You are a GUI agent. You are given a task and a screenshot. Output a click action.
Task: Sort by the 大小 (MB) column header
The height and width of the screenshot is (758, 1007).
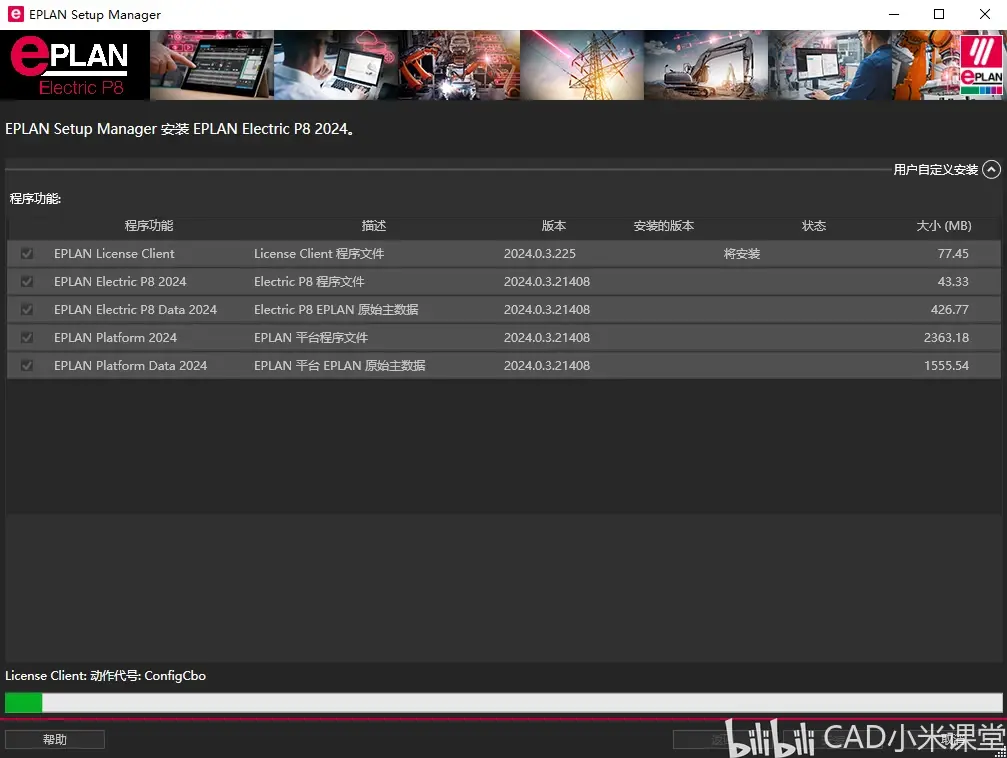click(x=943, y=225)
